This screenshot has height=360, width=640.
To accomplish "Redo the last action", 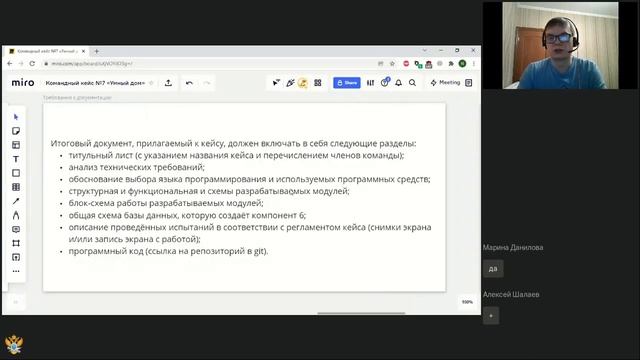I will coord(207,83).
